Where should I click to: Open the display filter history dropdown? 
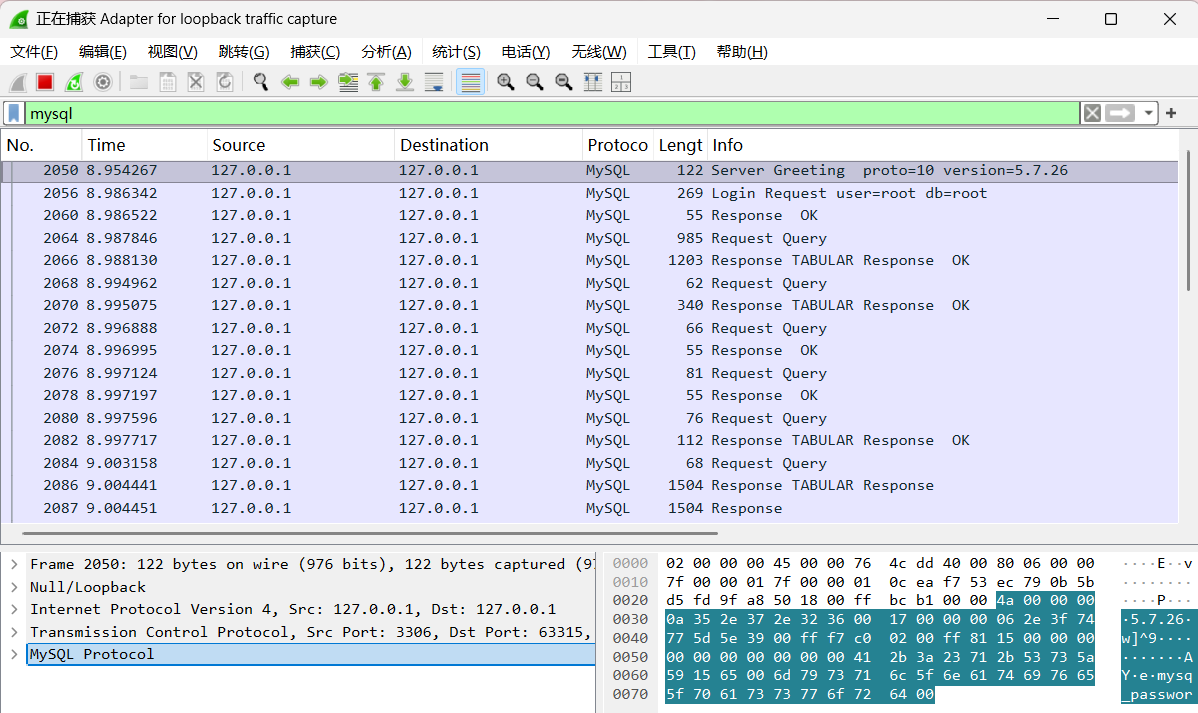[x=1149, y=114]
